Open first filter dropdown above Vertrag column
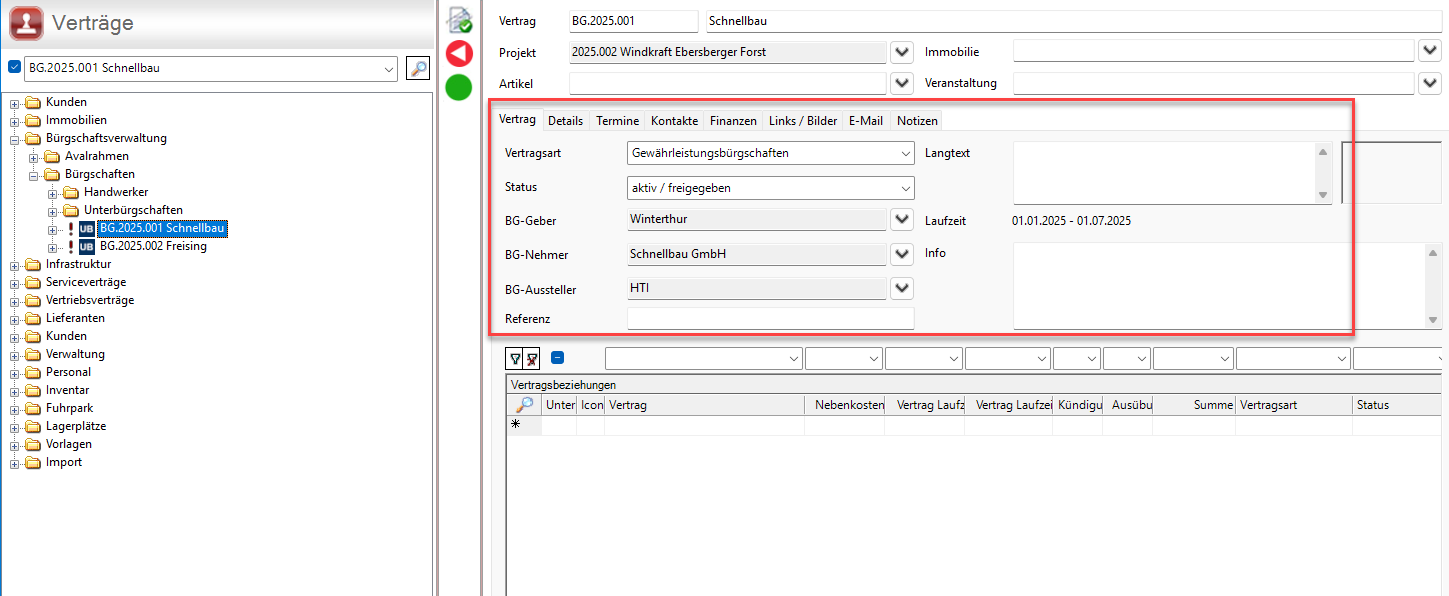1449x596 pixels. coord(794,358)
